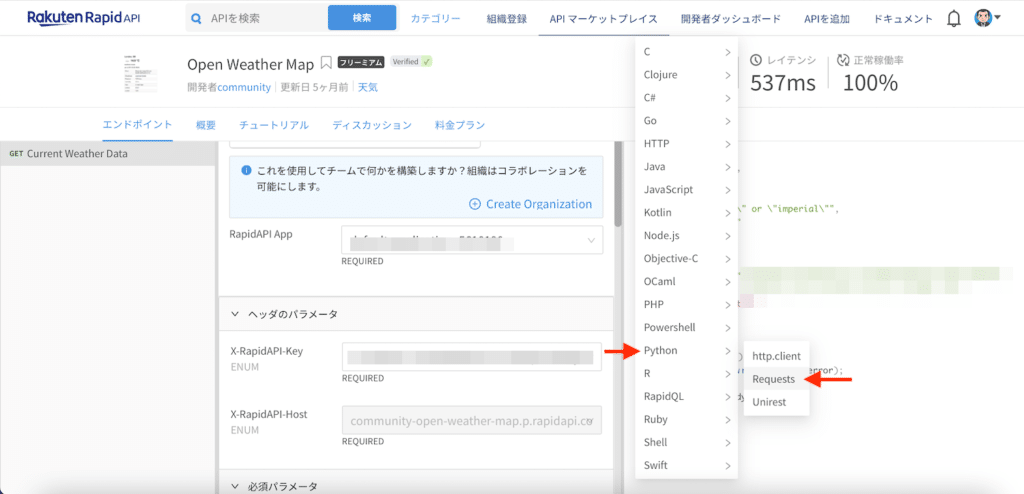Open the user avatar menu

pos(986,18)
